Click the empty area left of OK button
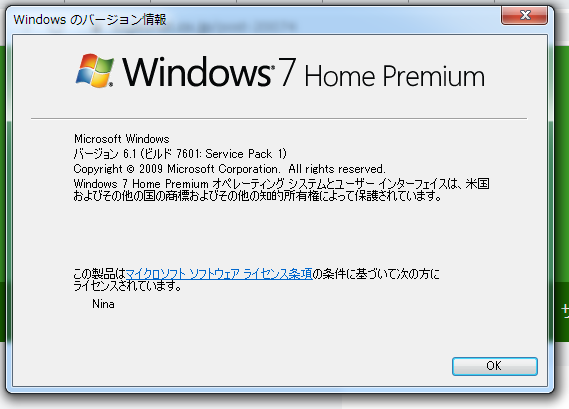Viewport: 569px width, 409px height. 254,366
